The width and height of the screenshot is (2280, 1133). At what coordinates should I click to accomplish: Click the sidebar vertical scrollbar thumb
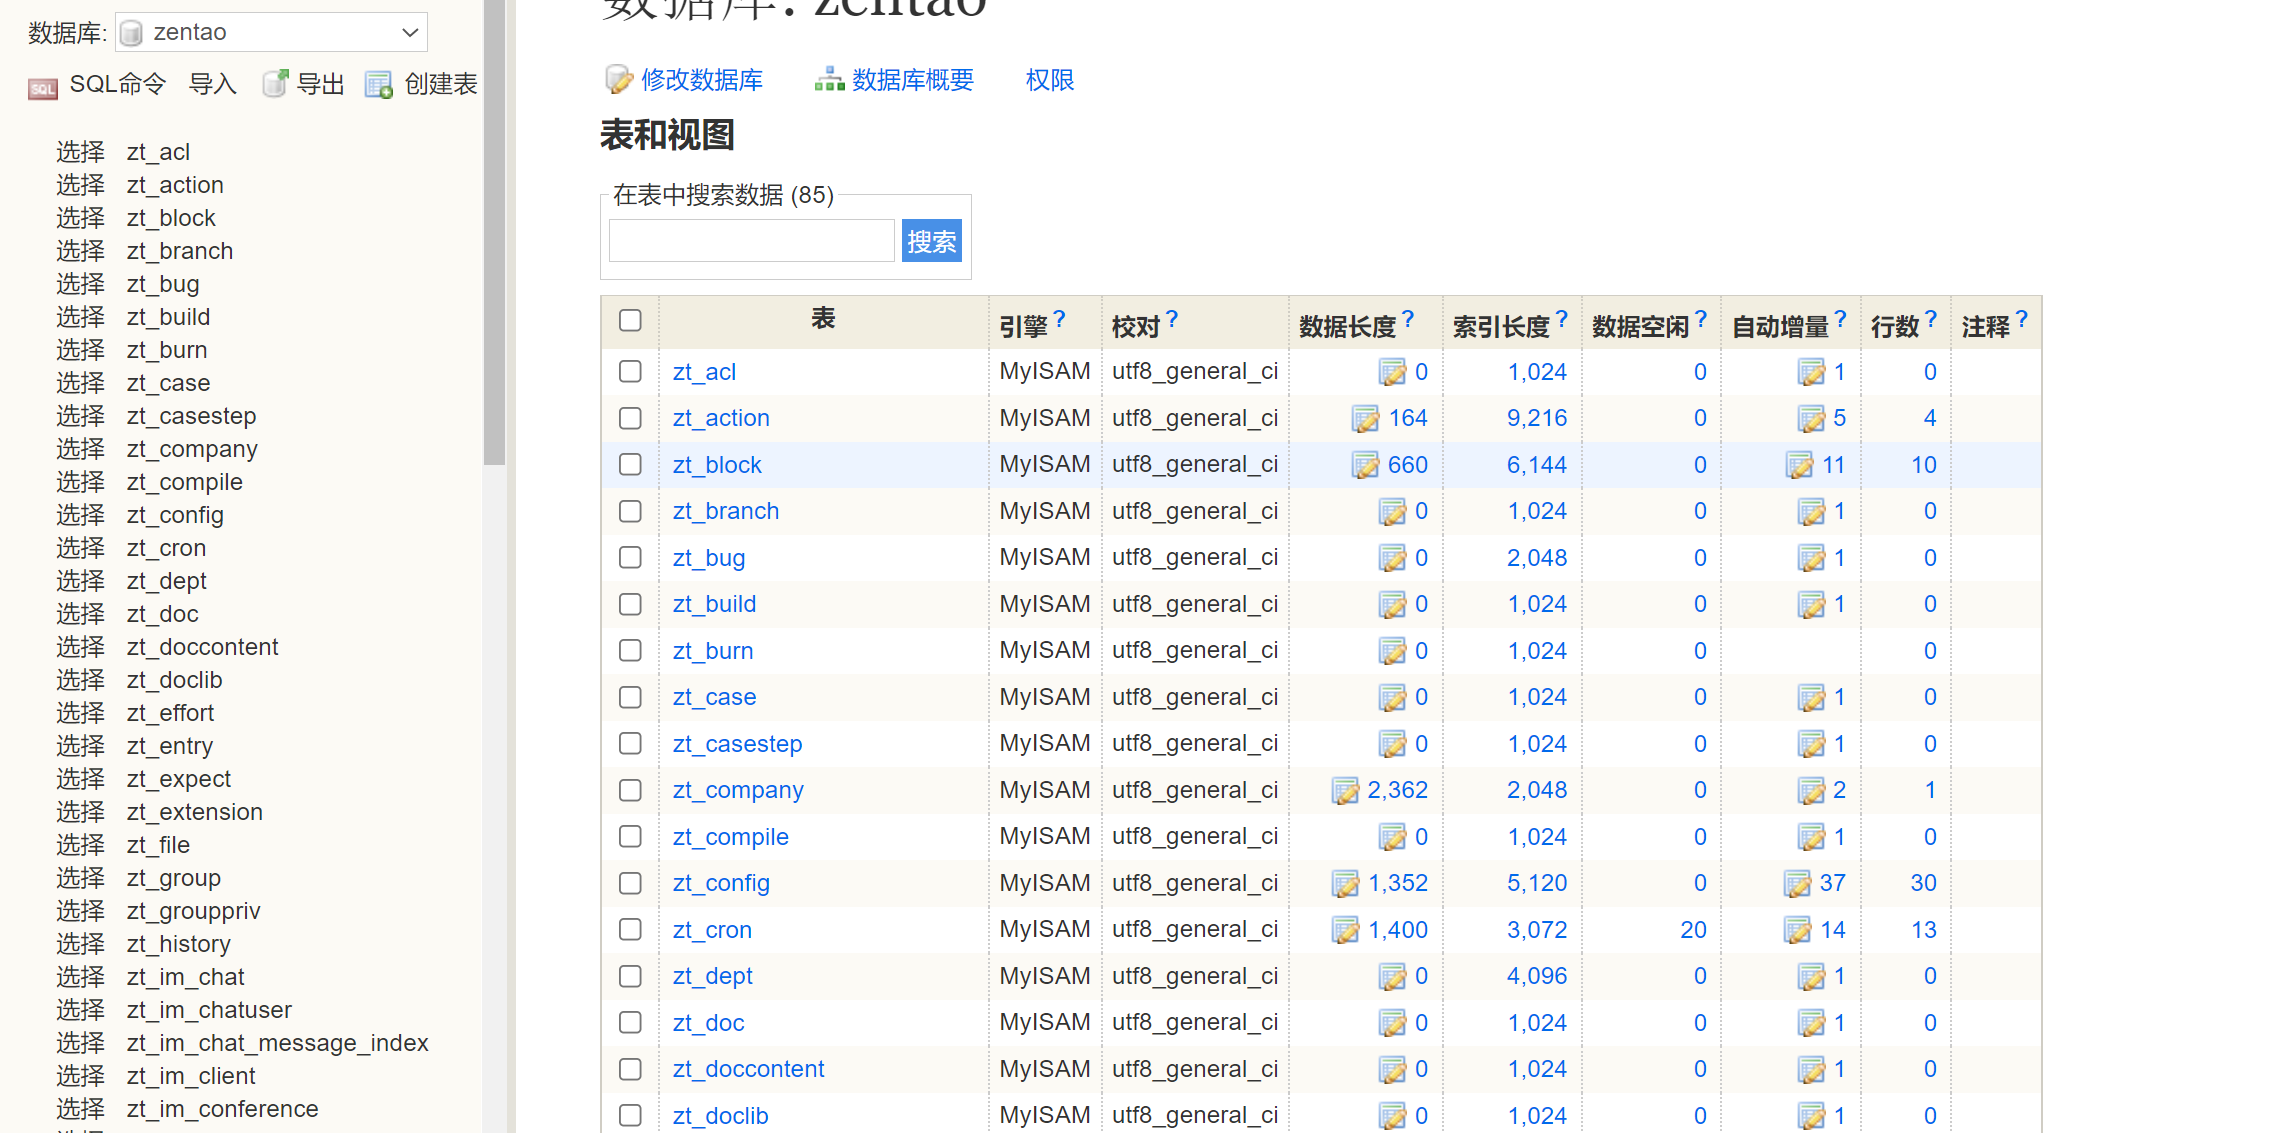[x=494, y=230]
